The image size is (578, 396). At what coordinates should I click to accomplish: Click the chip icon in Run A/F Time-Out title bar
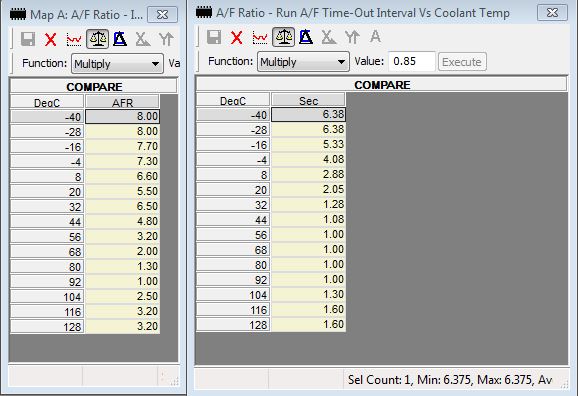204,13
